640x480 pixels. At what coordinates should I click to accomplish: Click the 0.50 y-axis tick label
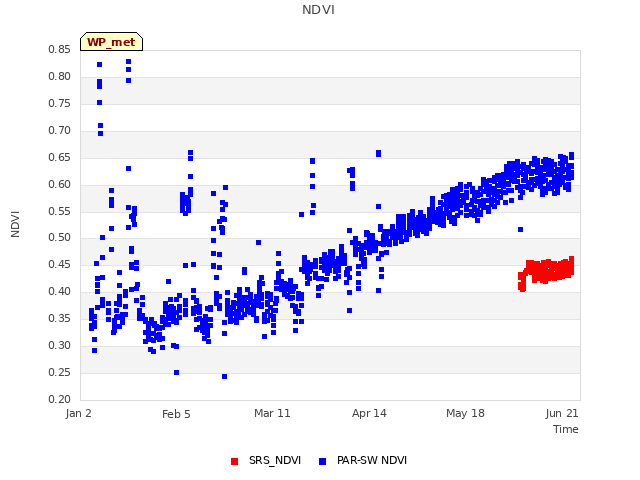(59, 238)
